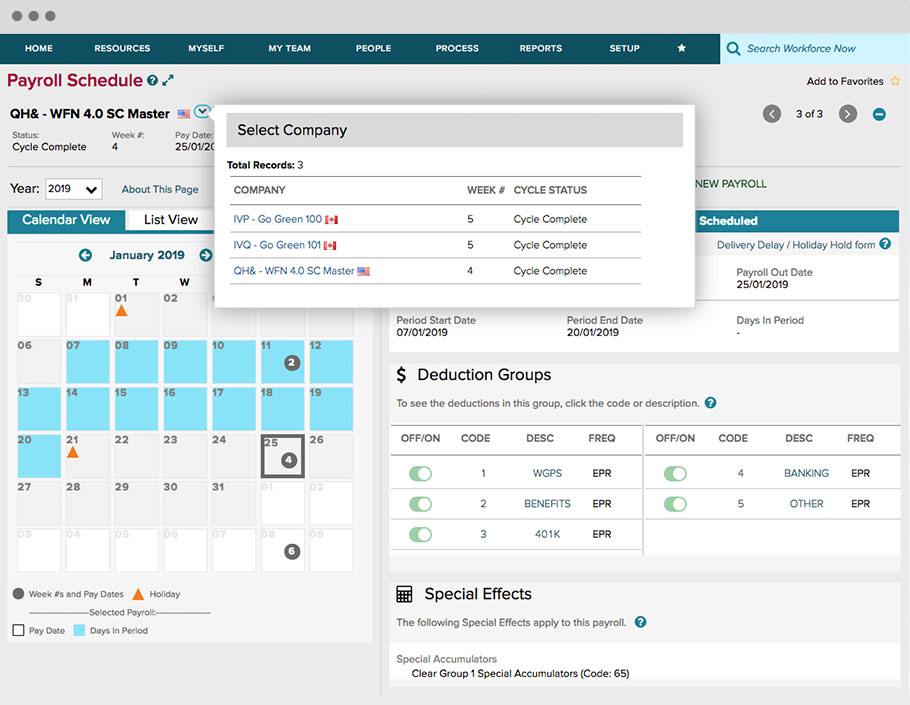Open SETUP menu
This screenshot has height=705, width=910.
point(624,48)
